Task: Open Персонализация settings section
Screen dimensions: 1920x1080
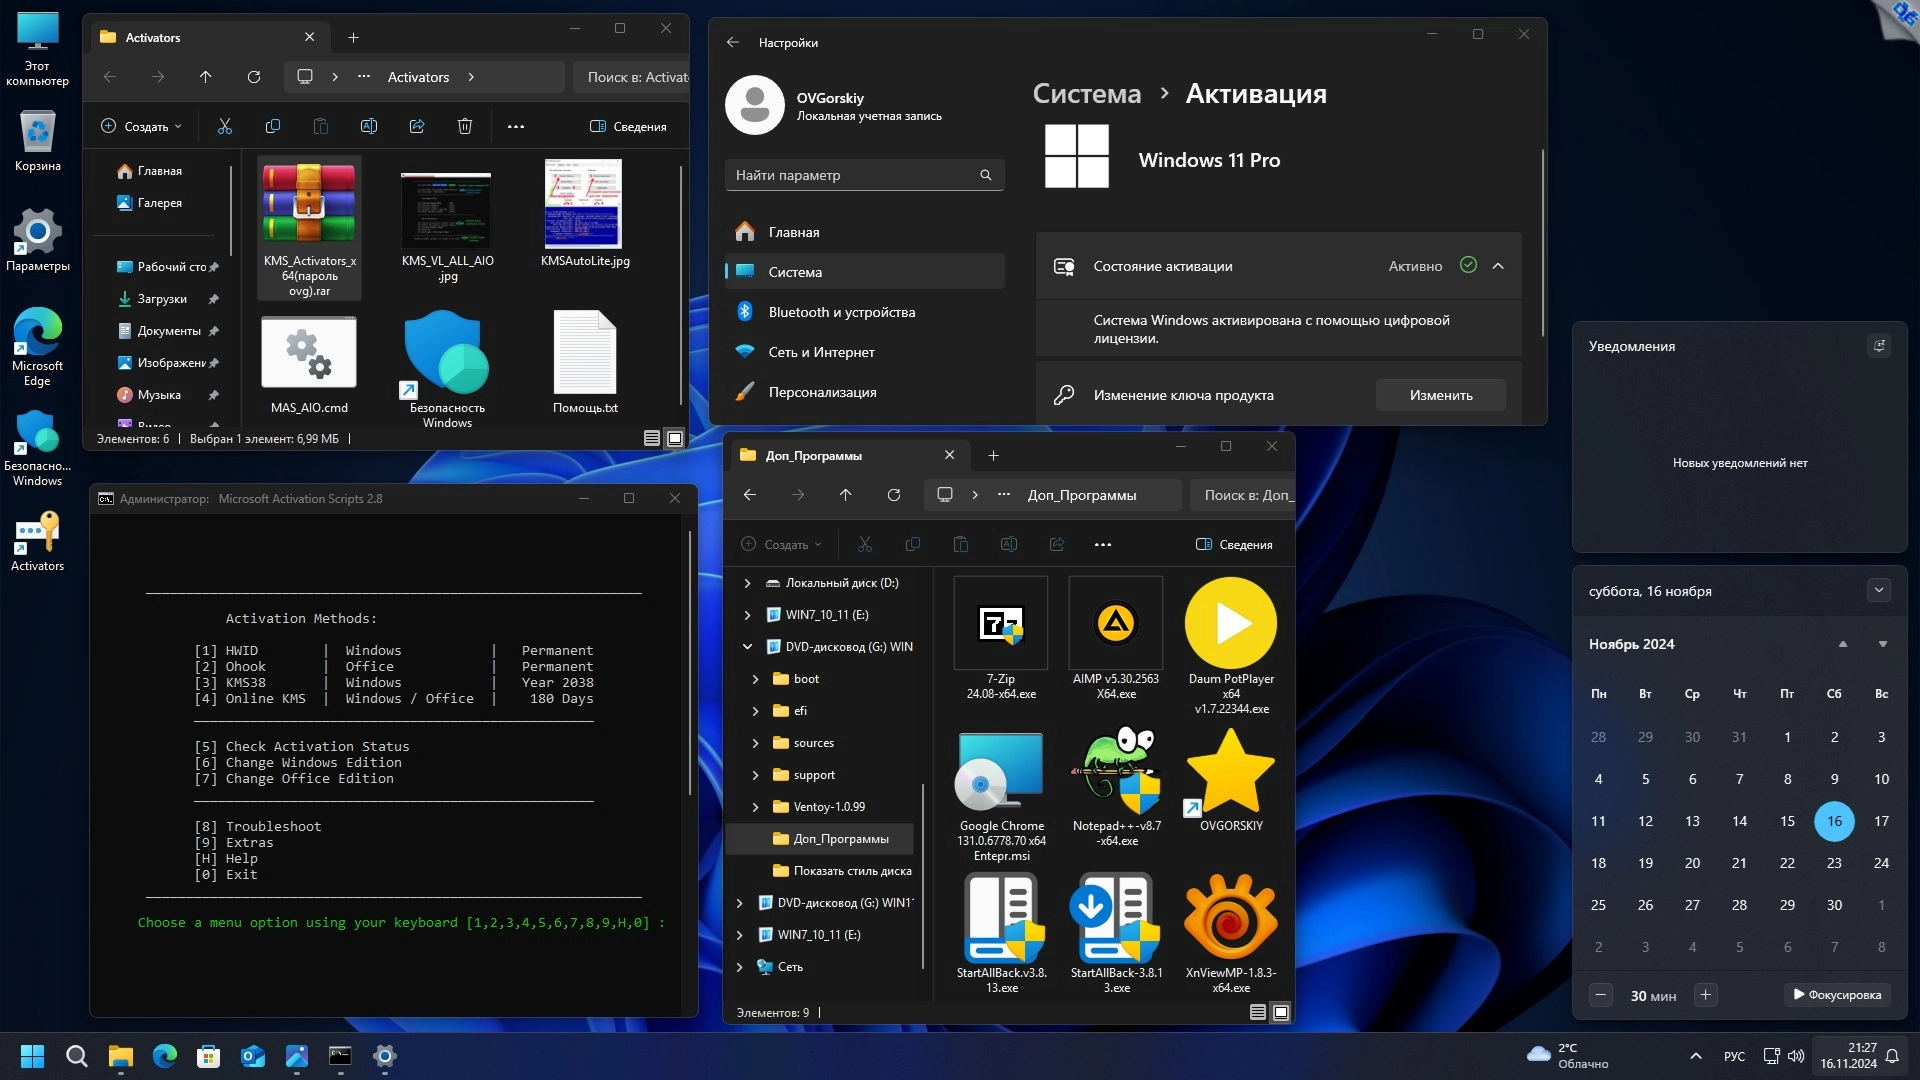Action: click(x=822, y=392)
